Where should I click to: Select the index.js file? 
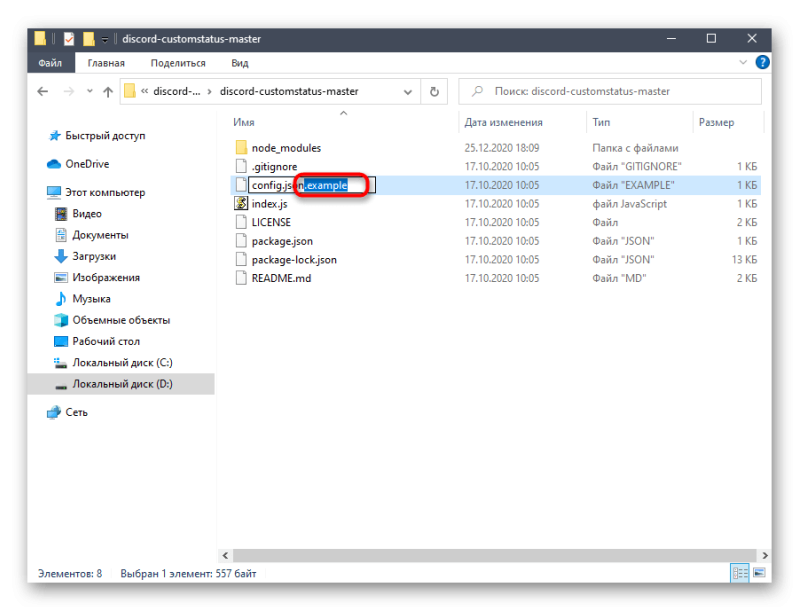[269, 204]
